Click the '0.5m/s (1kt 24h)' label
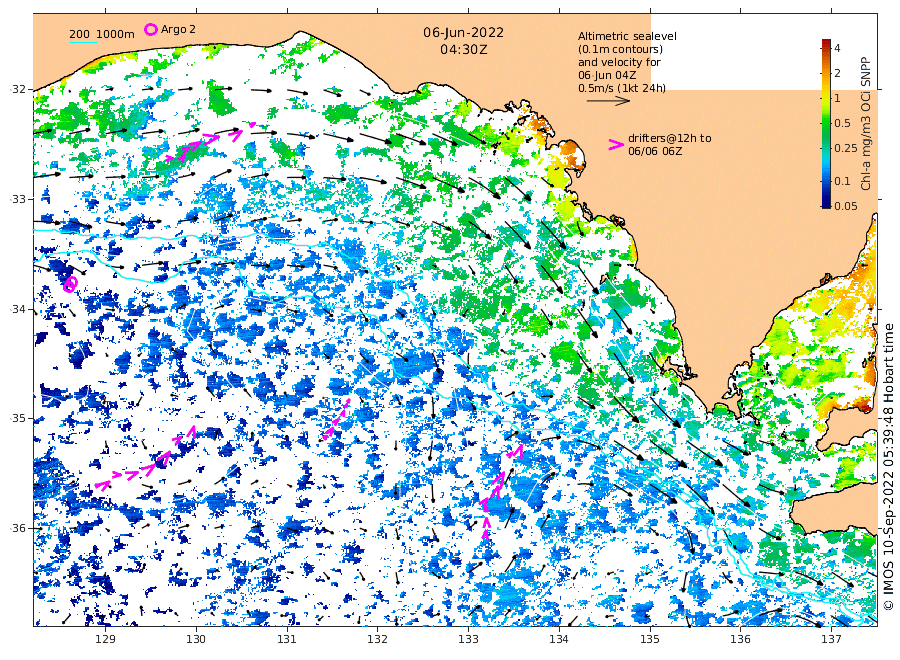The height and width of the screenshot is (660, 900). [x=622, y=88]
